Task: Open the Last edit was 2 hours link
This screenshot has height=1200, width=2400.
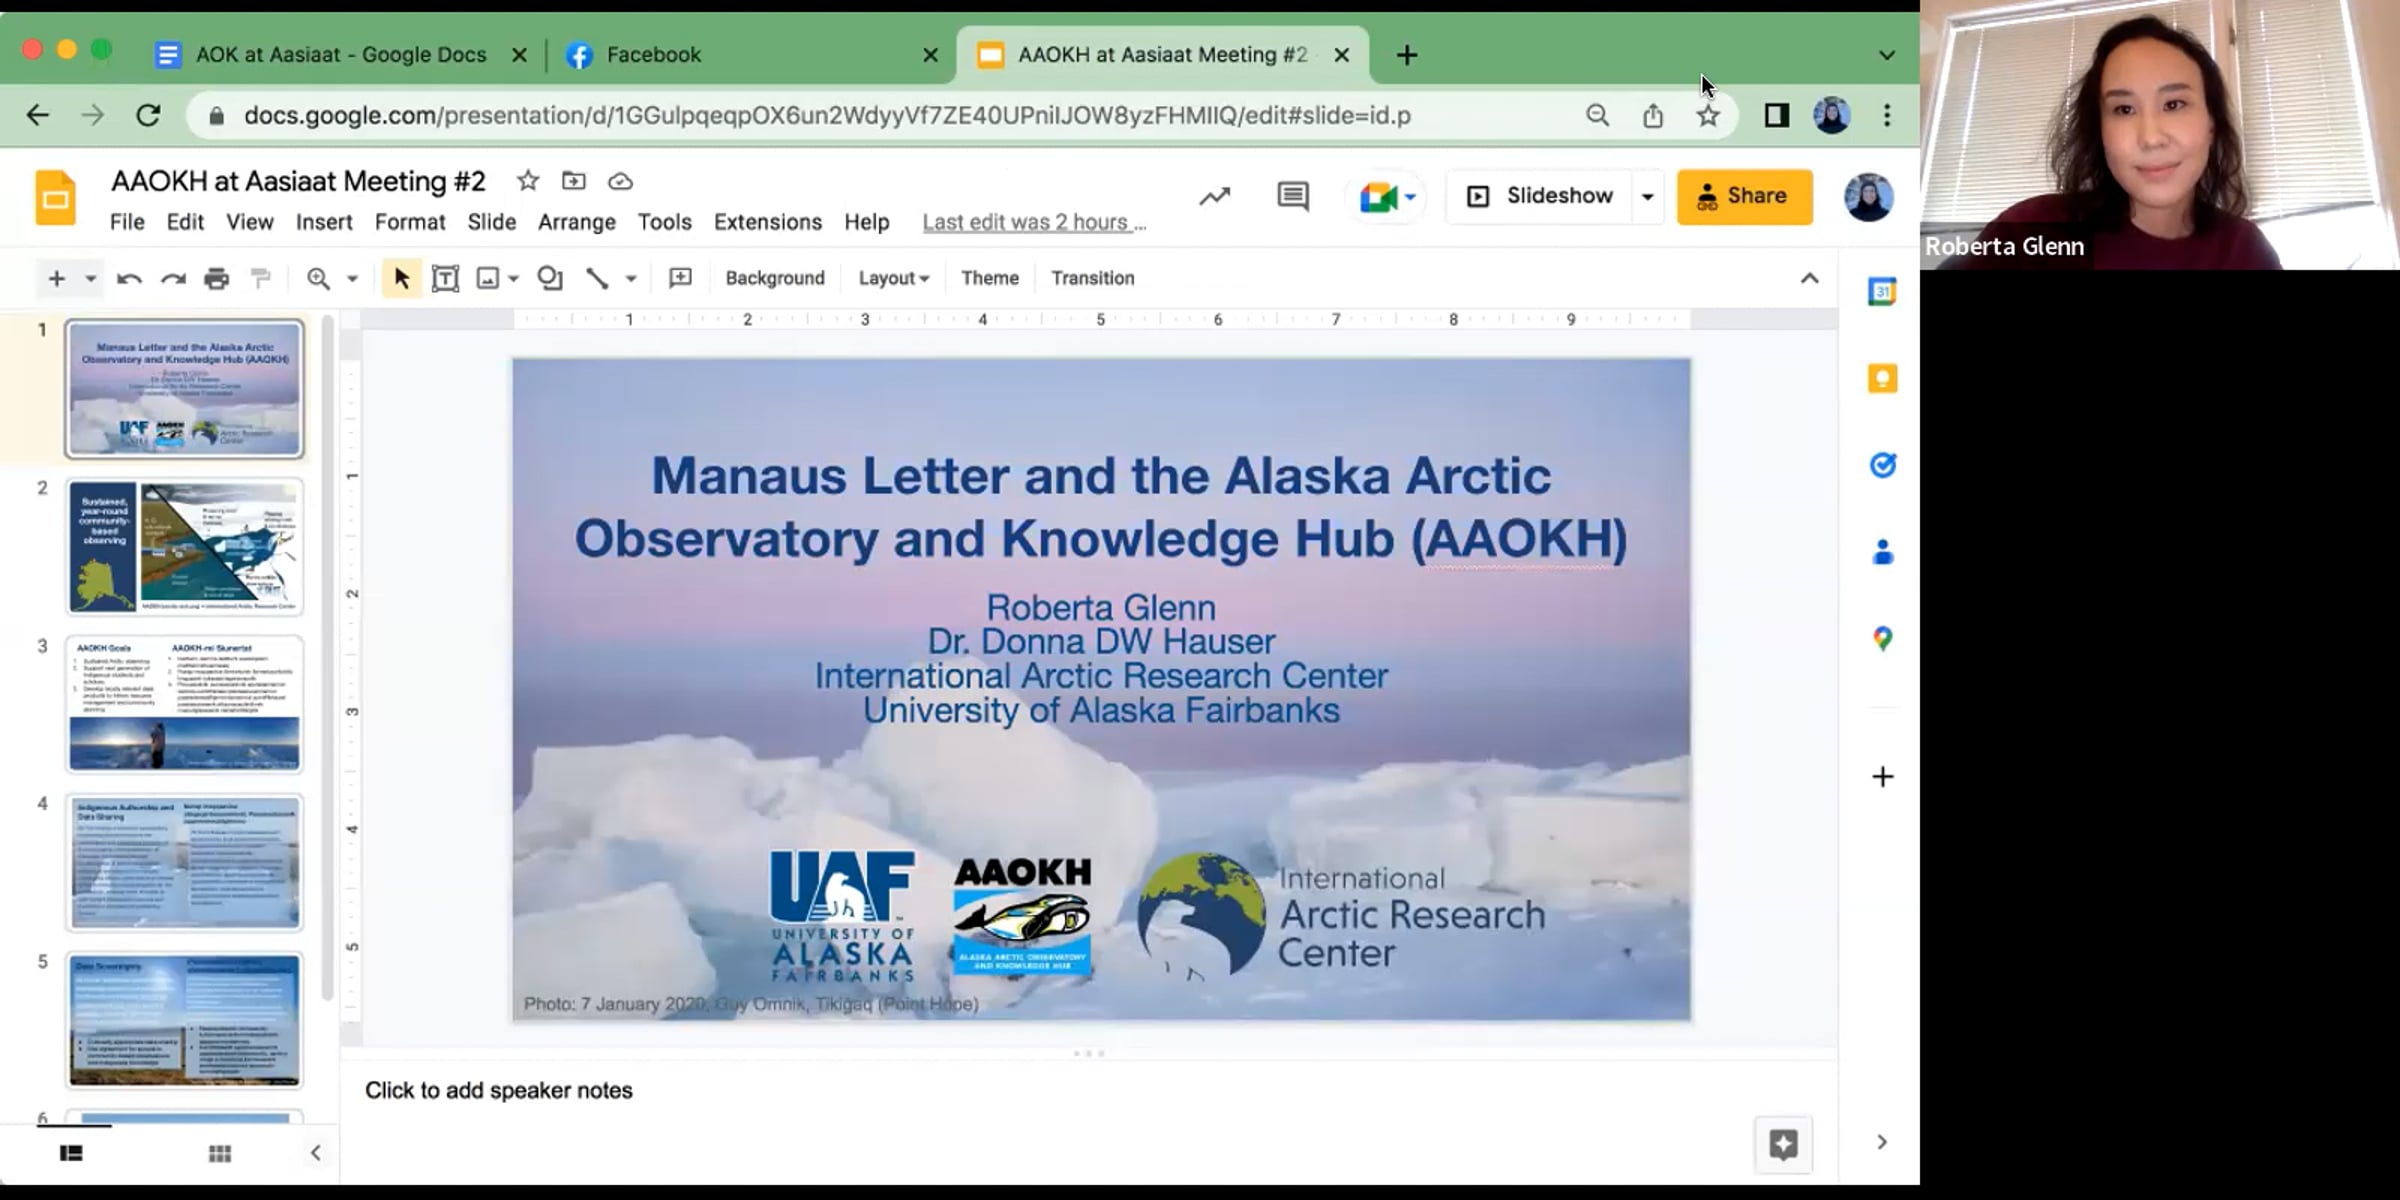Action: pyautogui.click(x=1035, y=222)
